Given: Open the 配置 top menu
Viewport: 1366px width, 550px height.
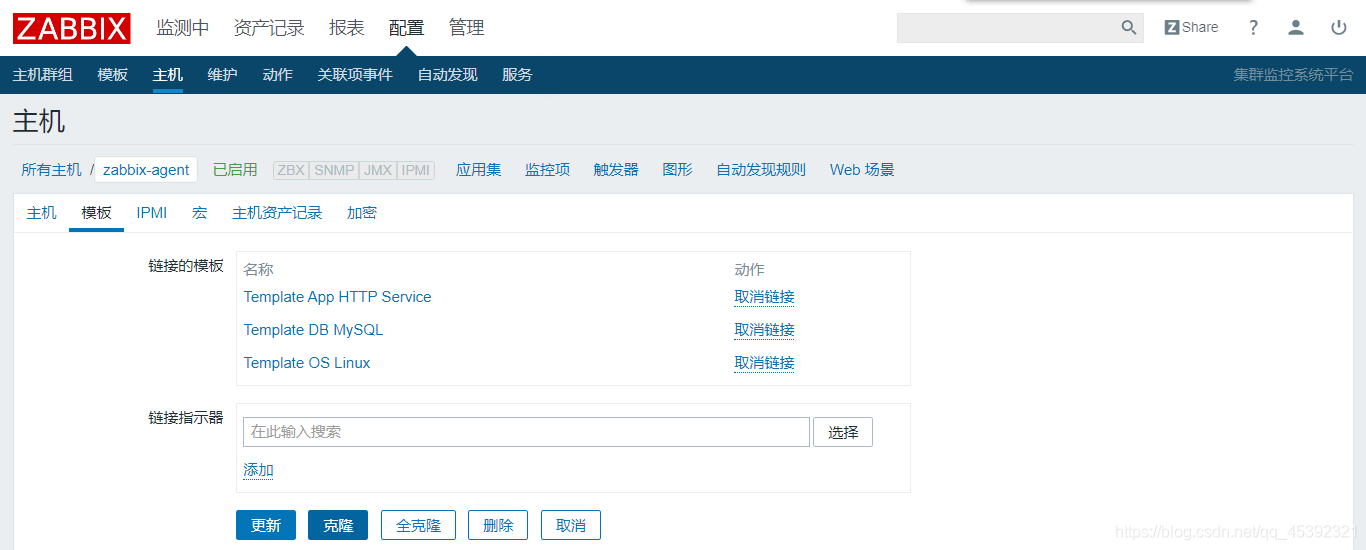Looking at the screenshot, I should point(407,28).
